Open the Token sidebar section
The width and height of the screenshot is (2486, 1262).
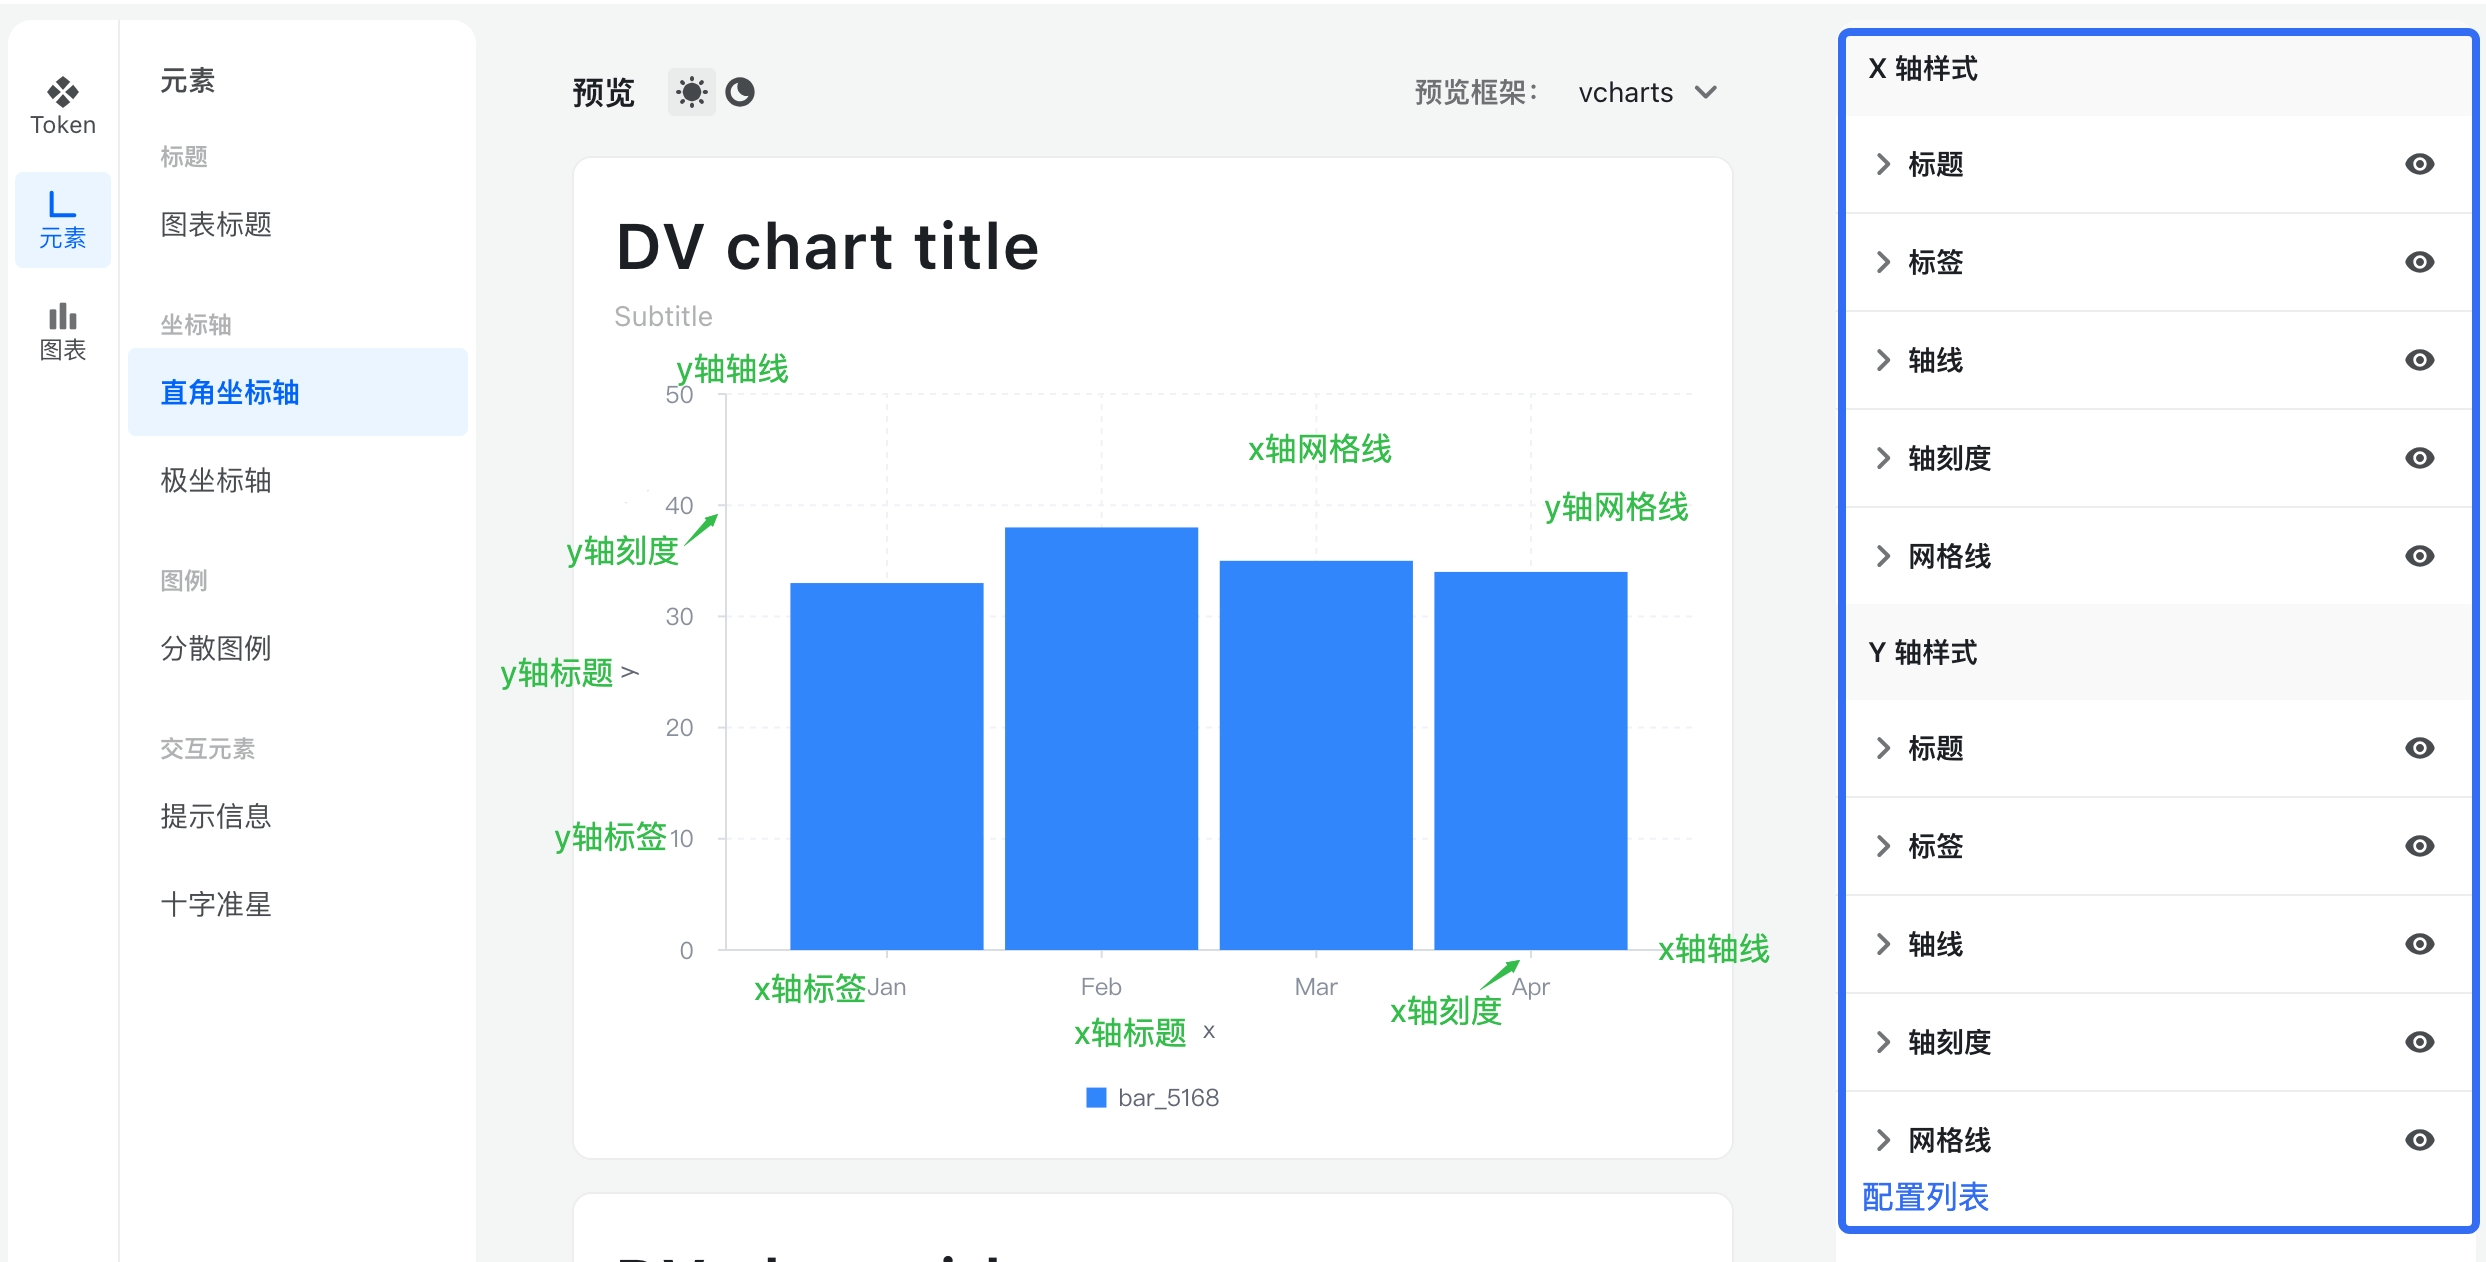(62, 106)
